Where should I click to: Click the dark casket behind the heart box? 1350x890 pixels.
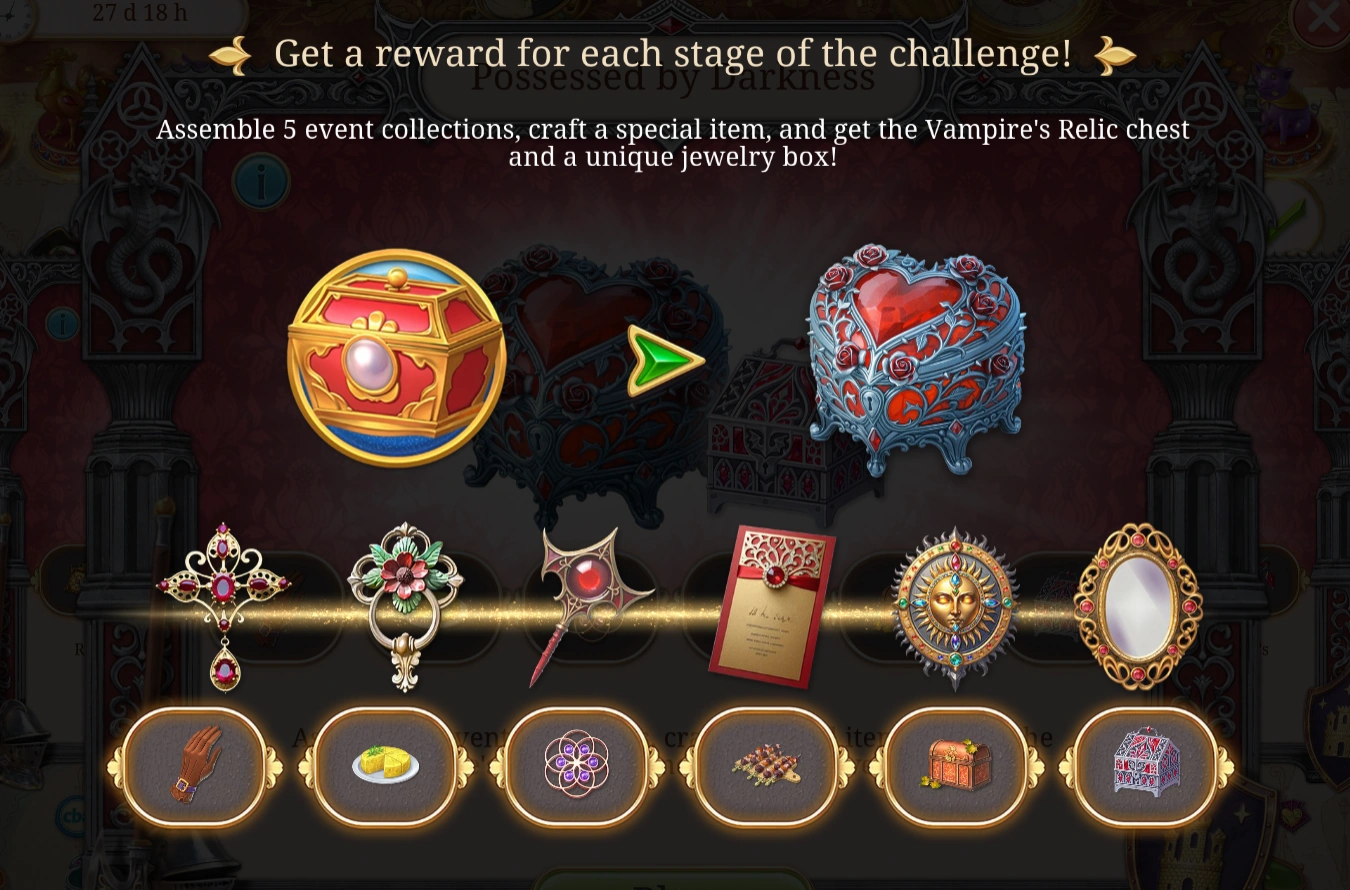click(765, 432)
